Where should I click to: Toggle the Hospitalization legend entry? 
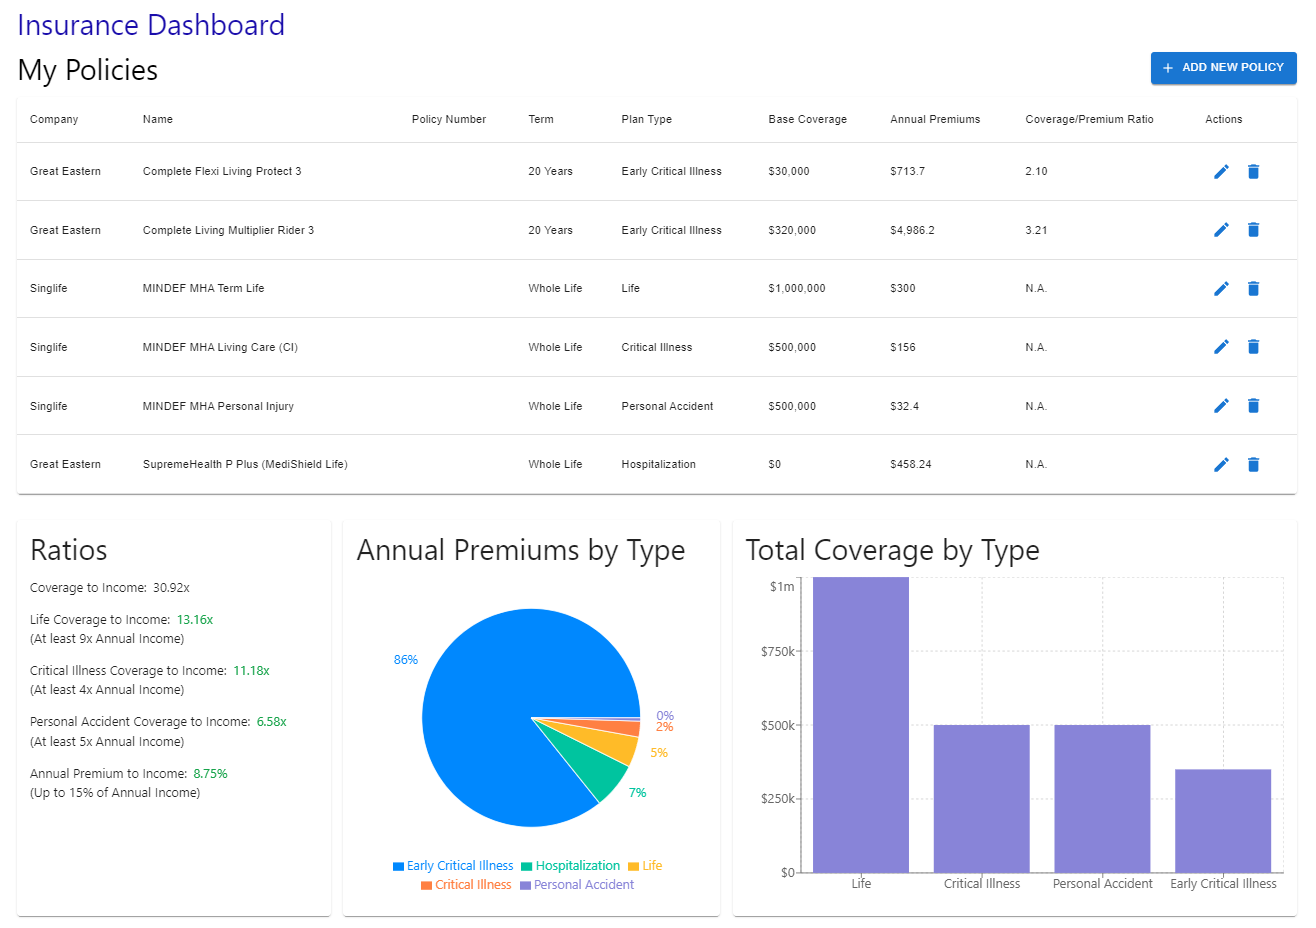570,866
